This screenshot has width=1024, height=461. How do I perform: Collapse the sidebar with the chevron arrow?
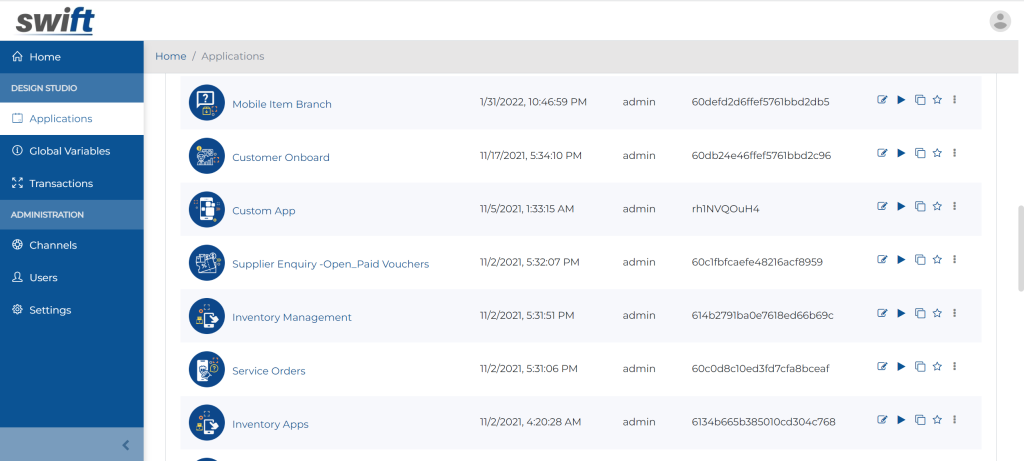pyautogui.click(x=126, y=445)
